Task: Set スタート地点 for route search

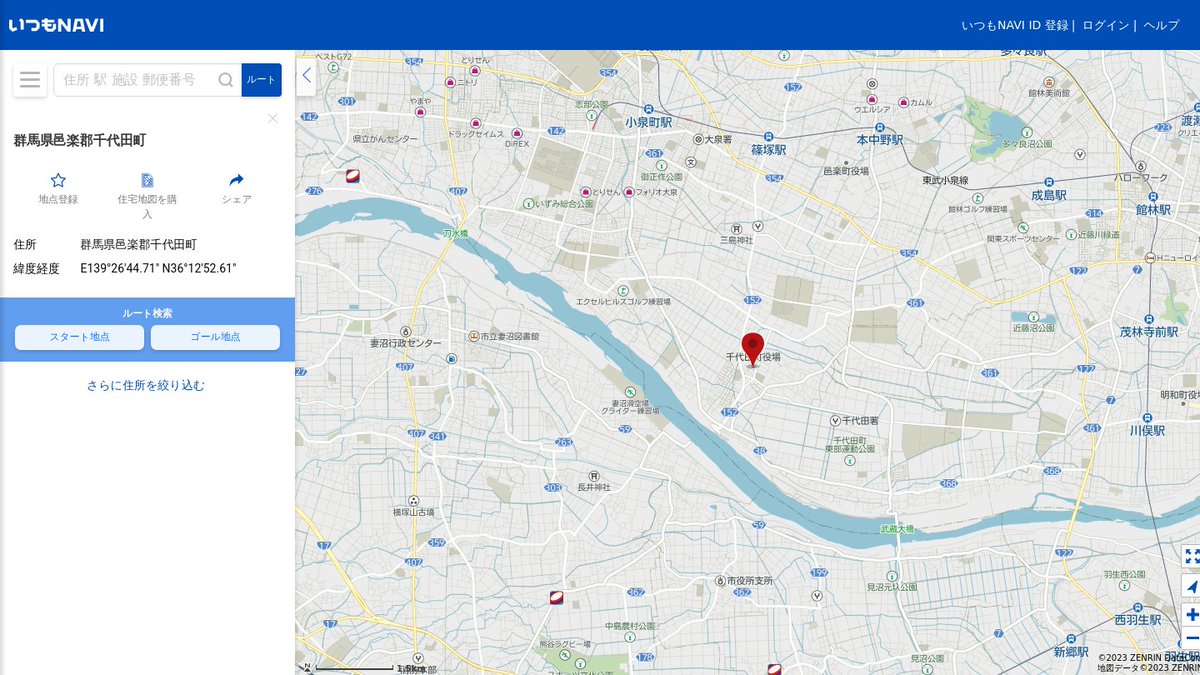Action: click(80, 337)
